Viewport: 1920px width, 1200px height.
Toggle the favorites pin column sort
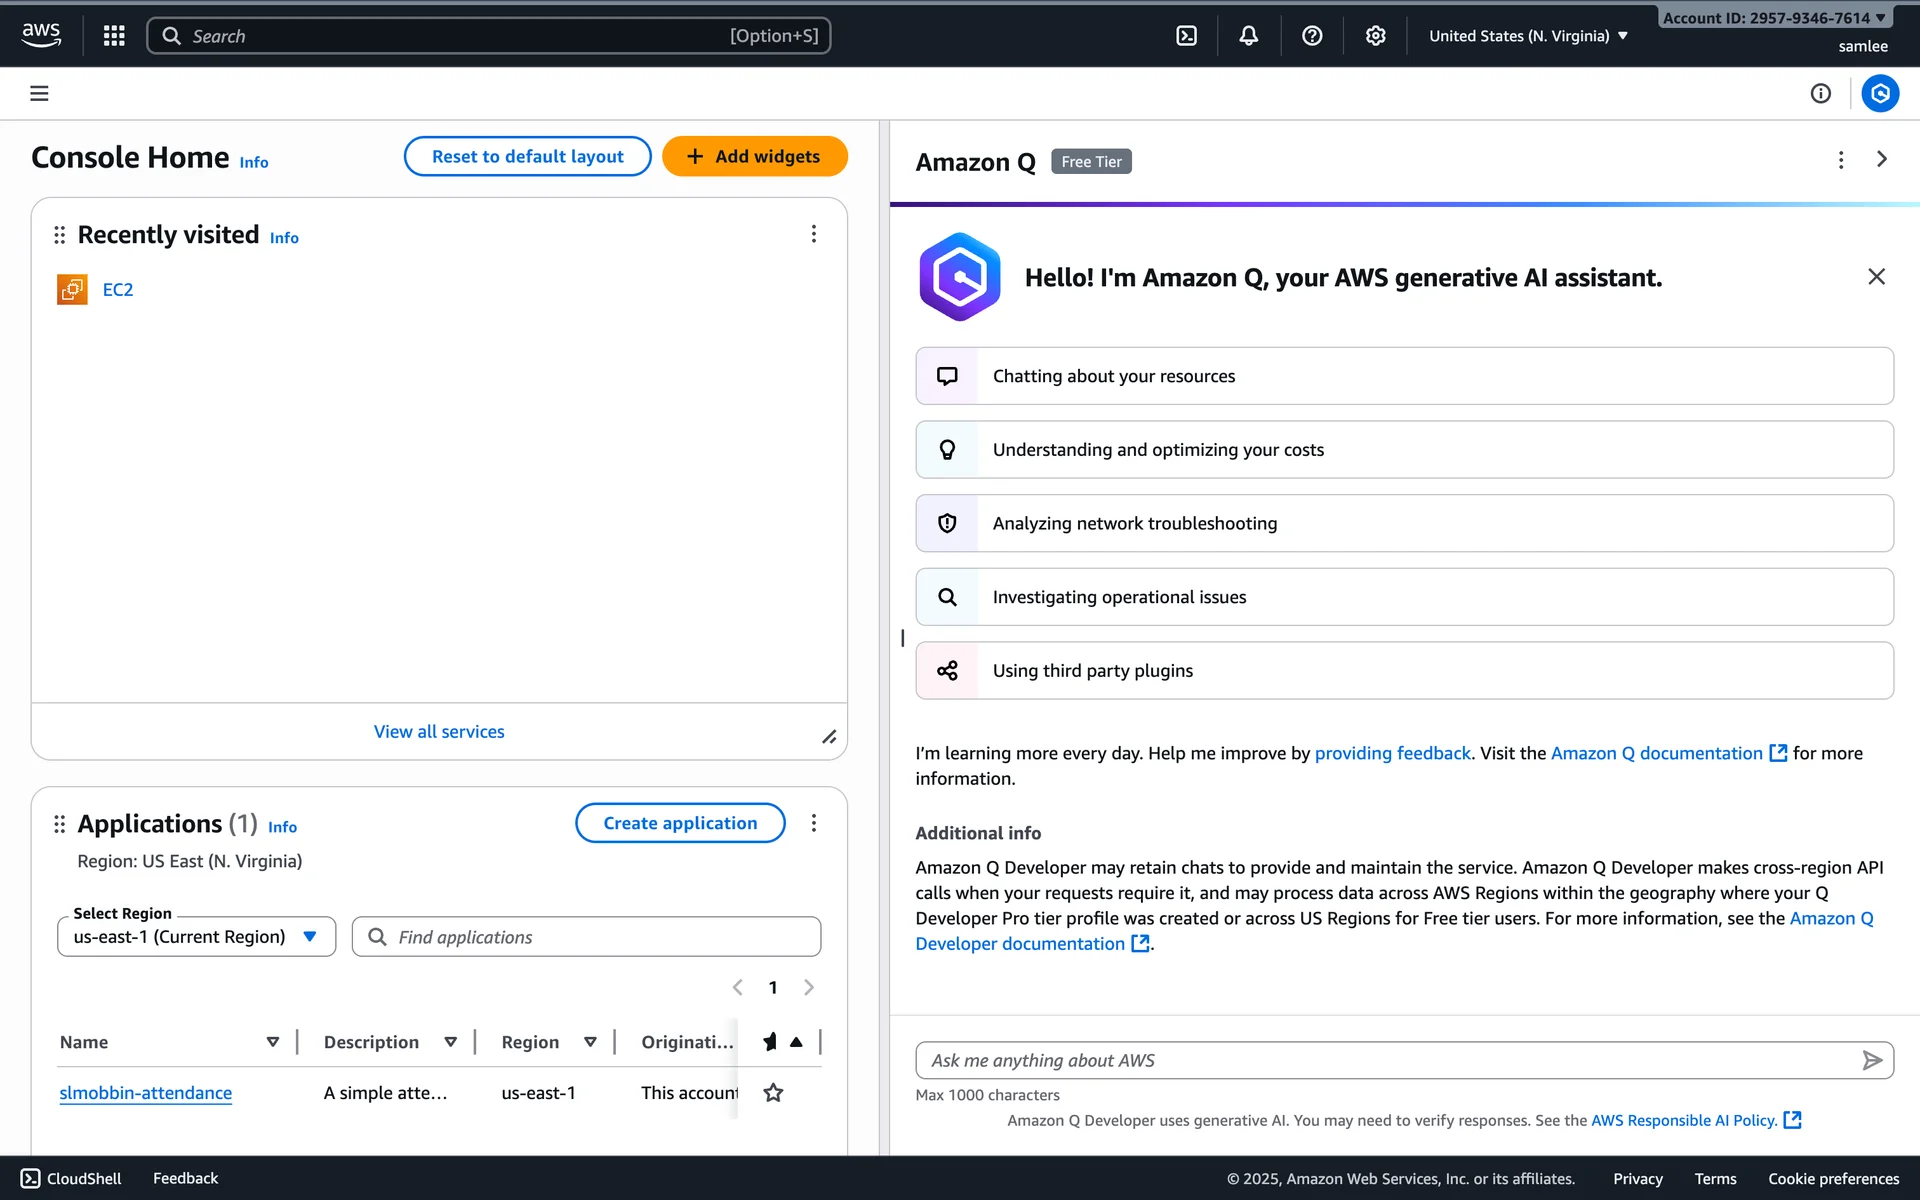[783, 1042]
